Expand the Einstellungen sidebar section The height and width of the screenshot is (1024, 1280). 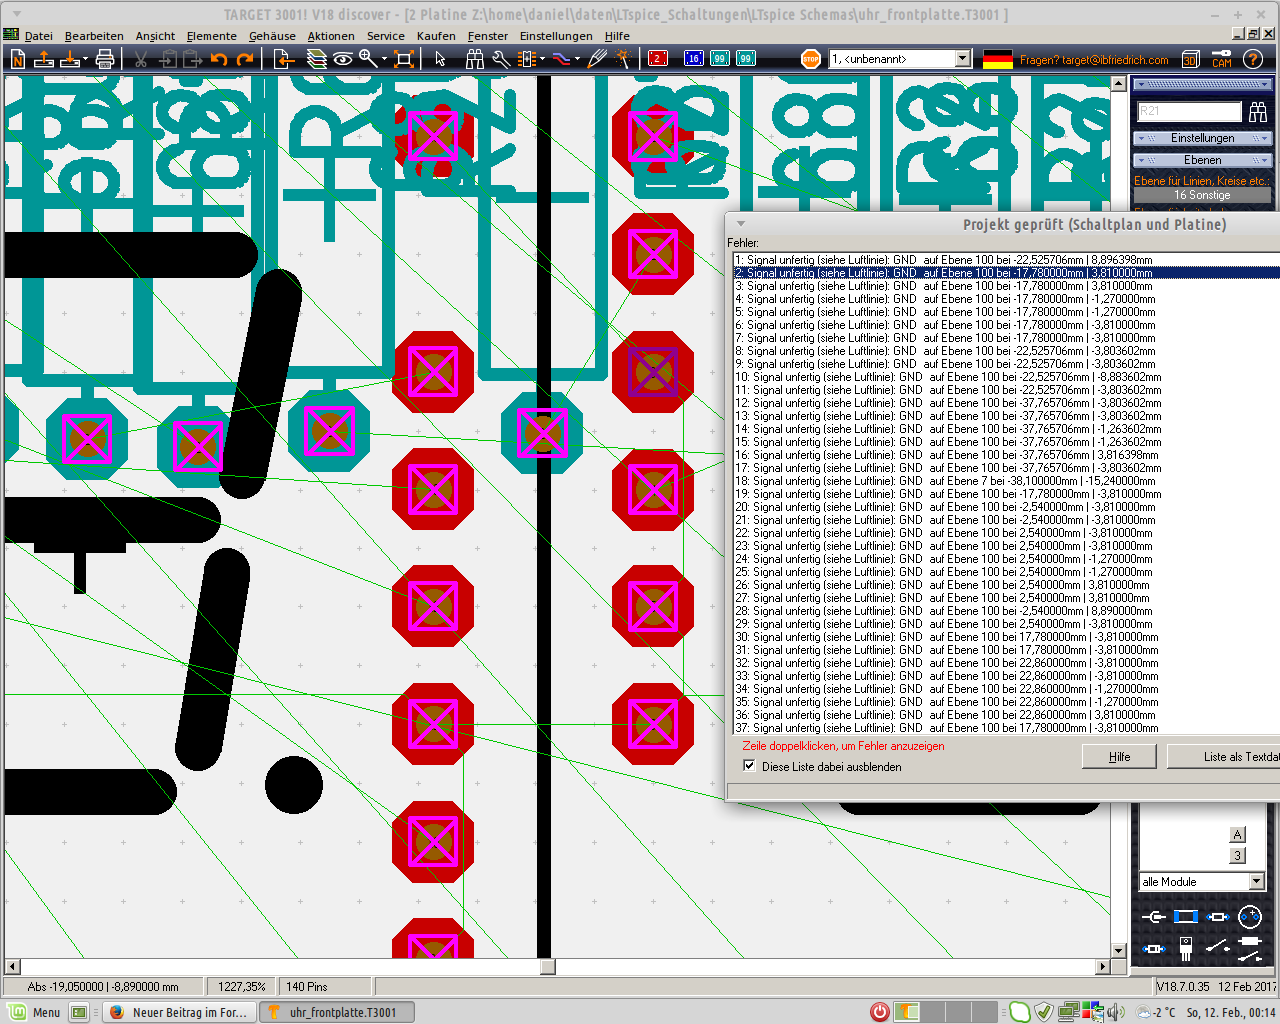[x=1202, y=138]
